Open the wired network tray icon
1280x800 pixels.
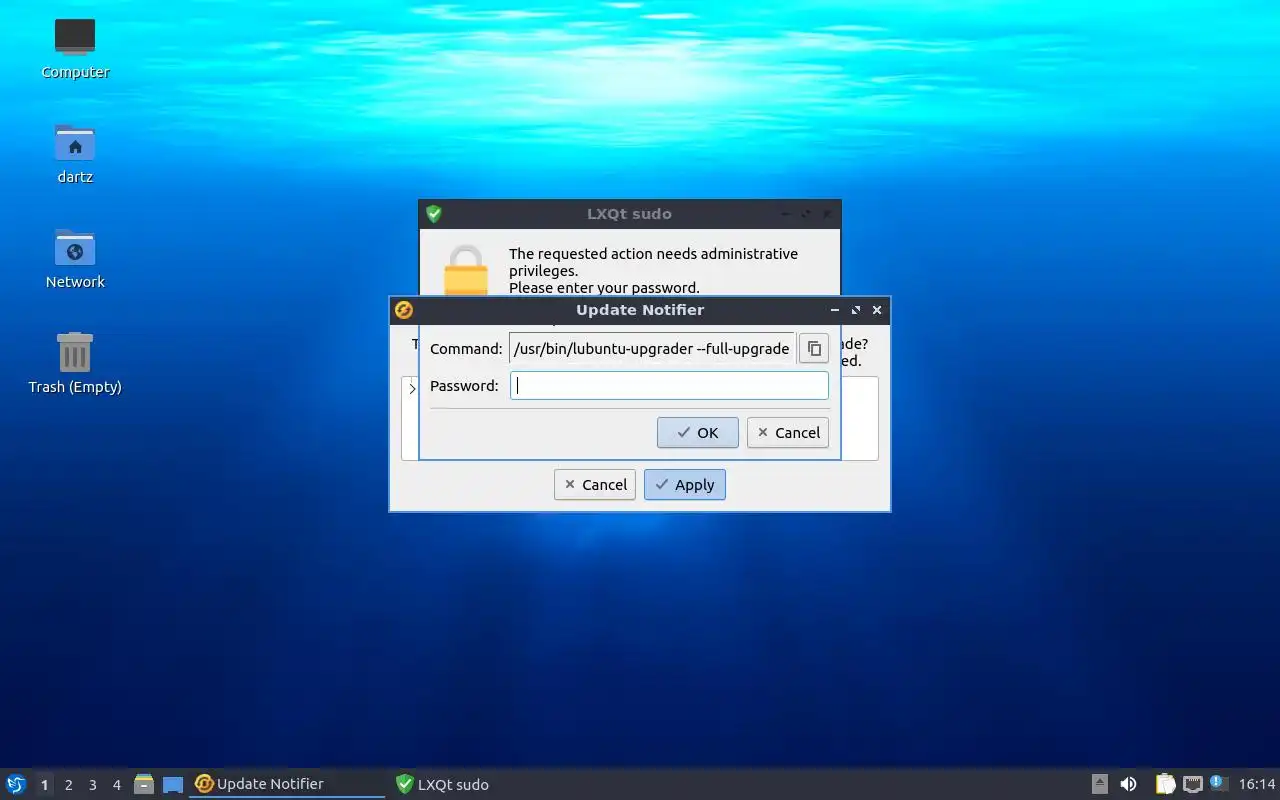1192,784
